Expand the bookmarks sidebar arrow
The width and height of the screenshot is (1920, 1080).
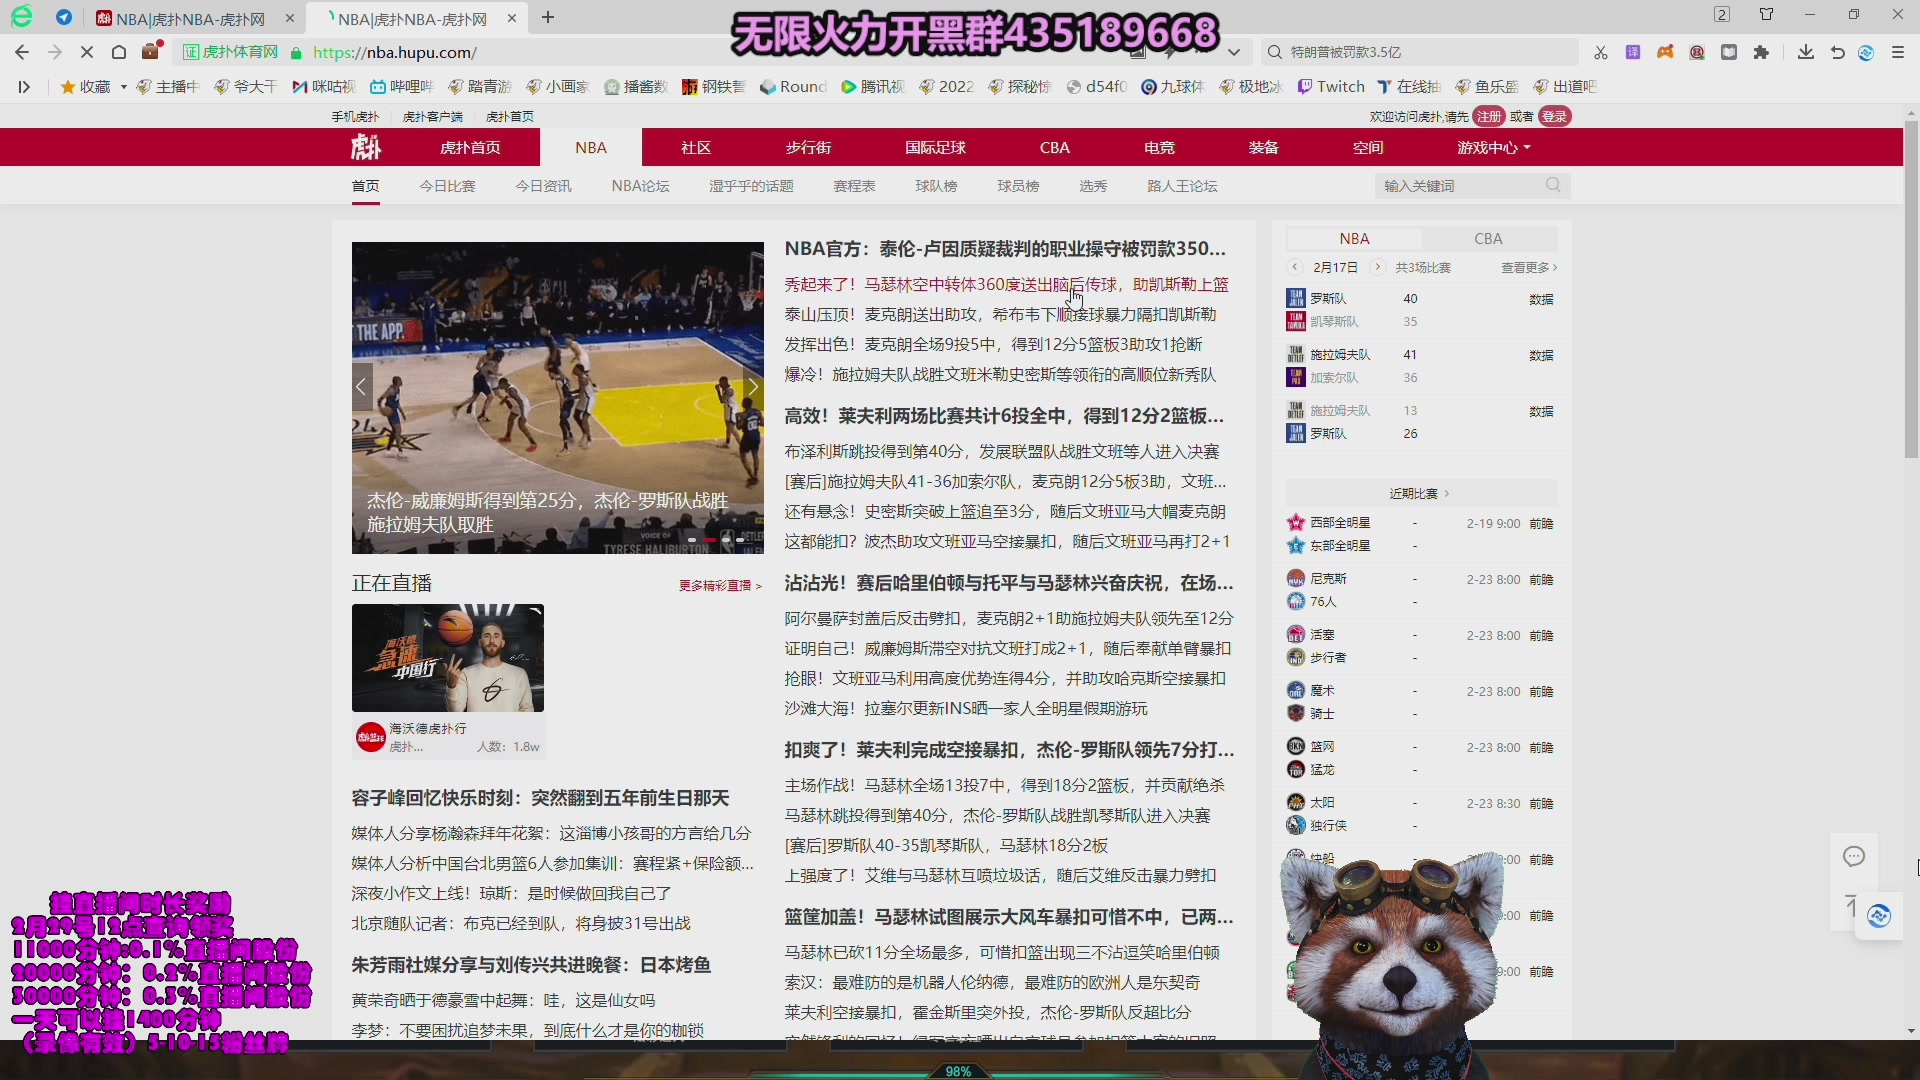click(x=24, y=87)
